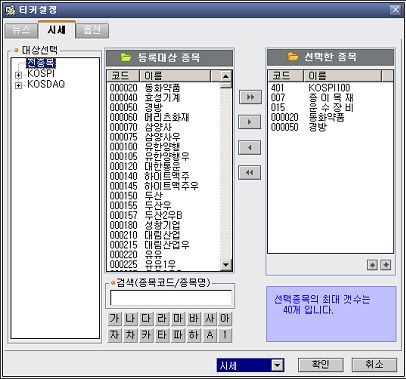Select 000070 삼양사 in the available list
406x379 pixels.
pyautogui.click(x=163, y=127)
